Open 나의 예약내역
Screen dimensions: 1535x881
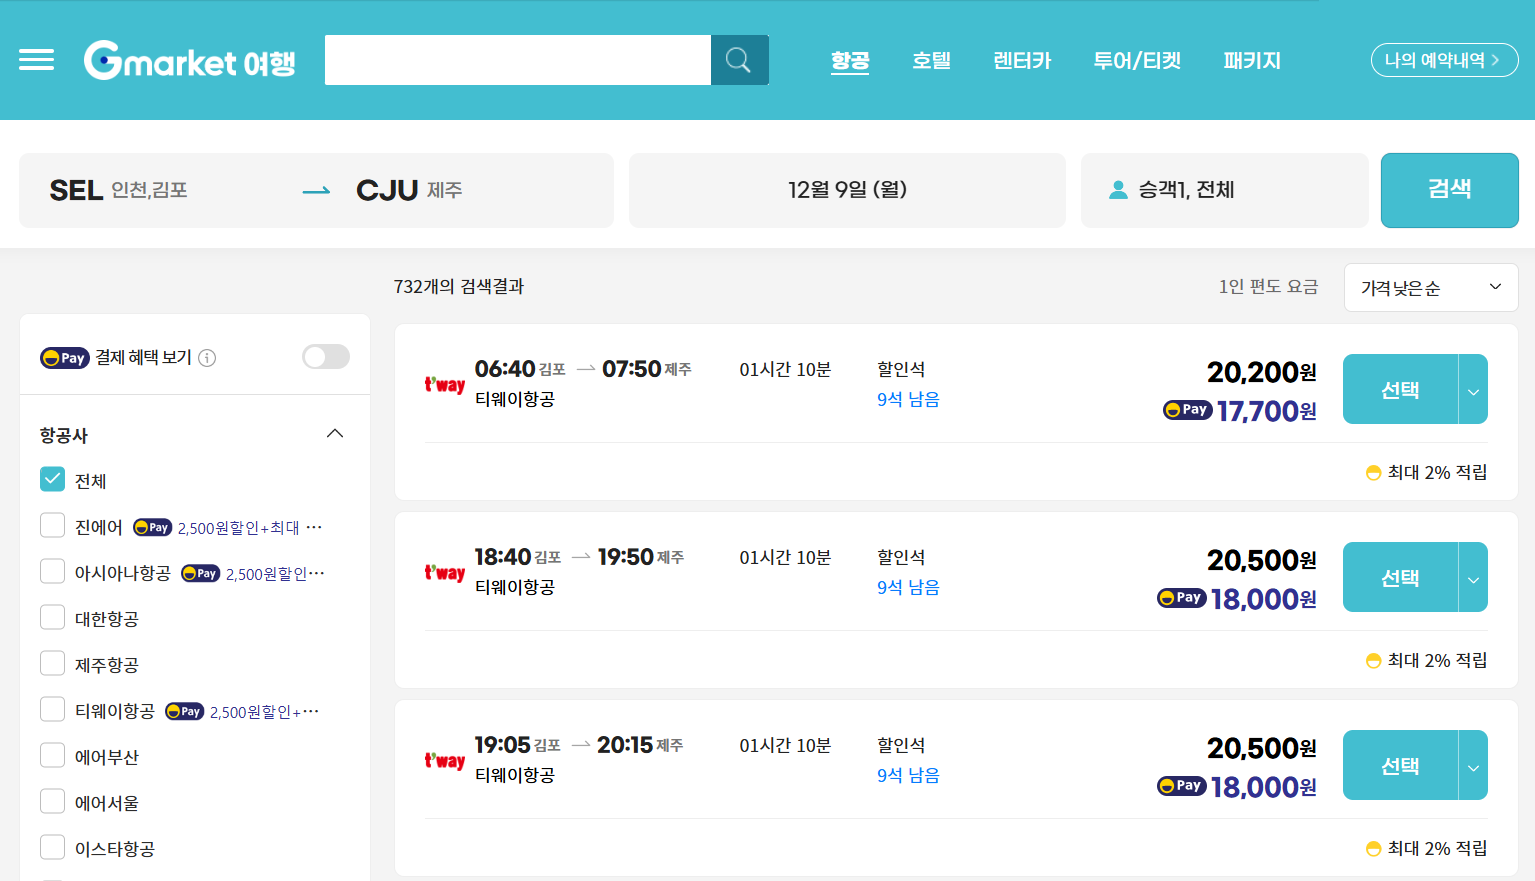coord(1444,60)
